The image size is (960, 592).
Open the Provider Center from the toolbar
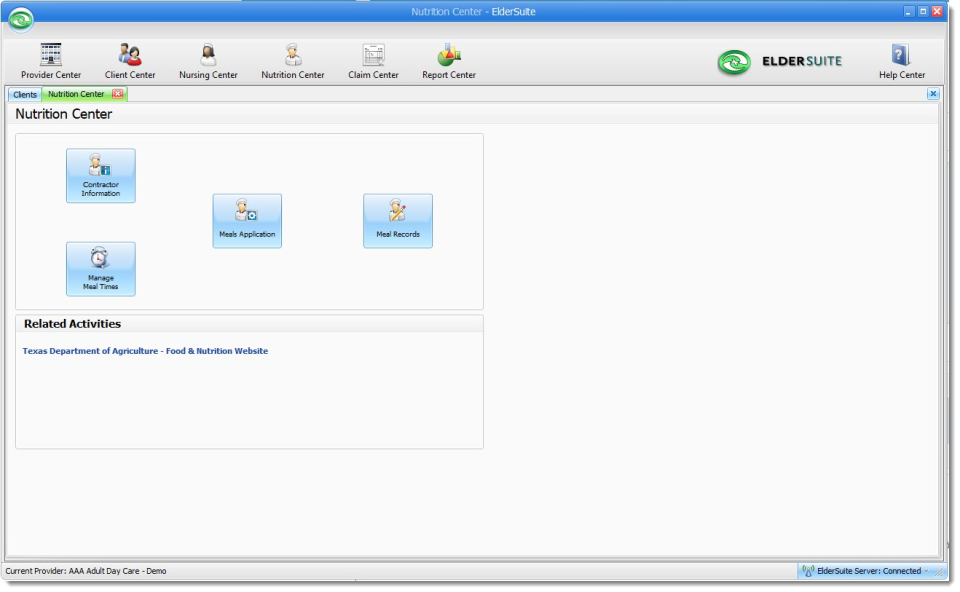click(50, 58)
